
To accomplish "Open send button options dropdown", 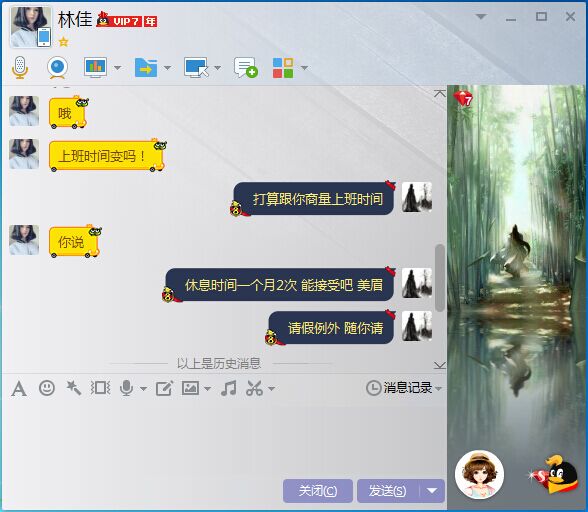I will [x=432, y=491].
